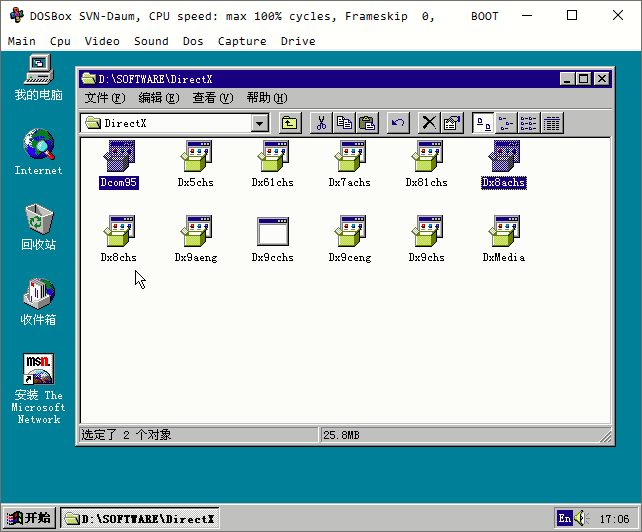
Task: Switch to details view
Action: click(552, 123)
